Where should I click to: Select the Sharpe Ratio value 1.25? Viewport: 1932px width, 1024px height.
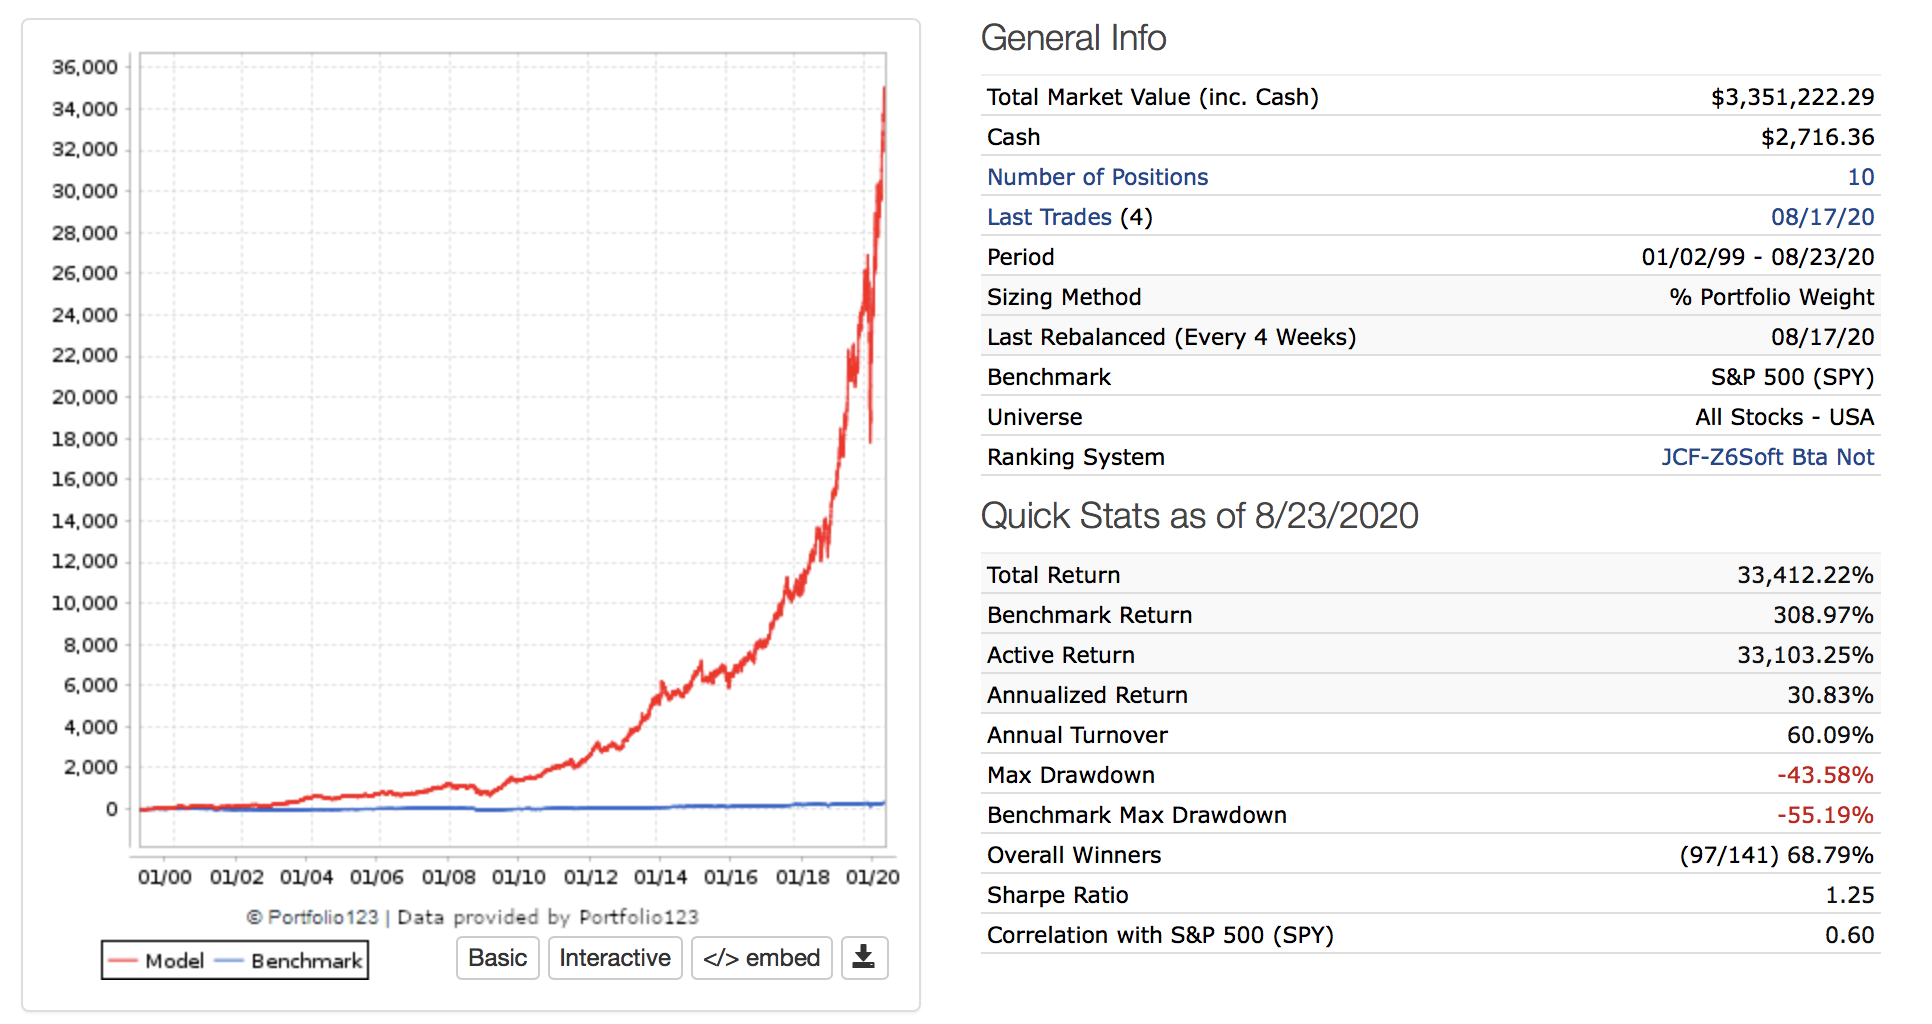pos(1849,895)
